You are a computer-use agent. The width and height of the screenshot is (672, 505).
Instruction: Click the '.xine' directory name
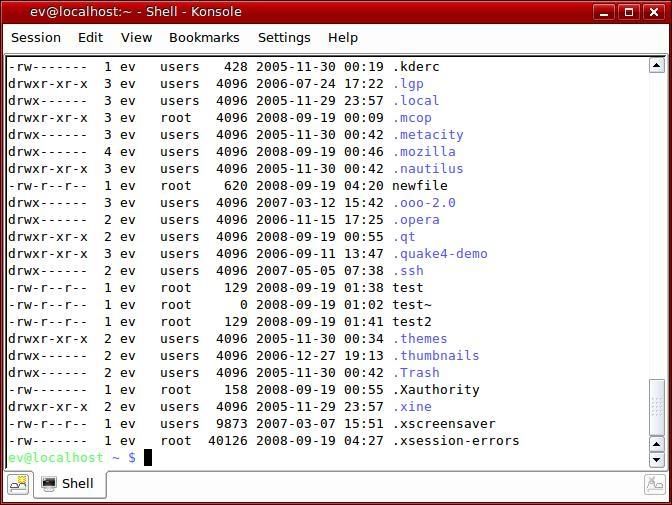(412, 407)
